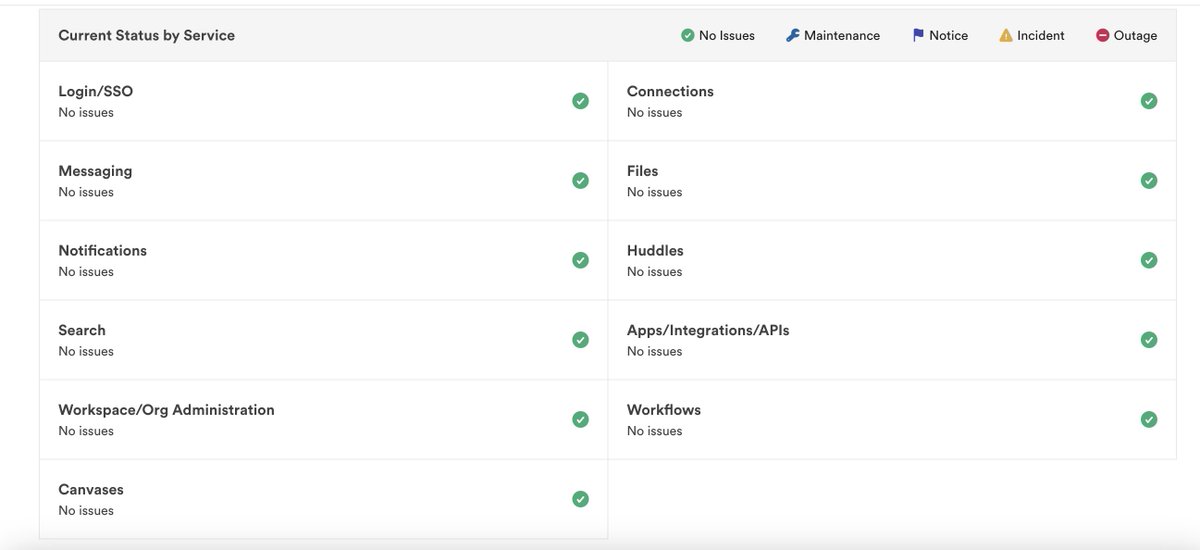The height and width of the screenshot is (550, 1200).
Task: Click 'No issues' text under Notifications
Action: (86, 272)
